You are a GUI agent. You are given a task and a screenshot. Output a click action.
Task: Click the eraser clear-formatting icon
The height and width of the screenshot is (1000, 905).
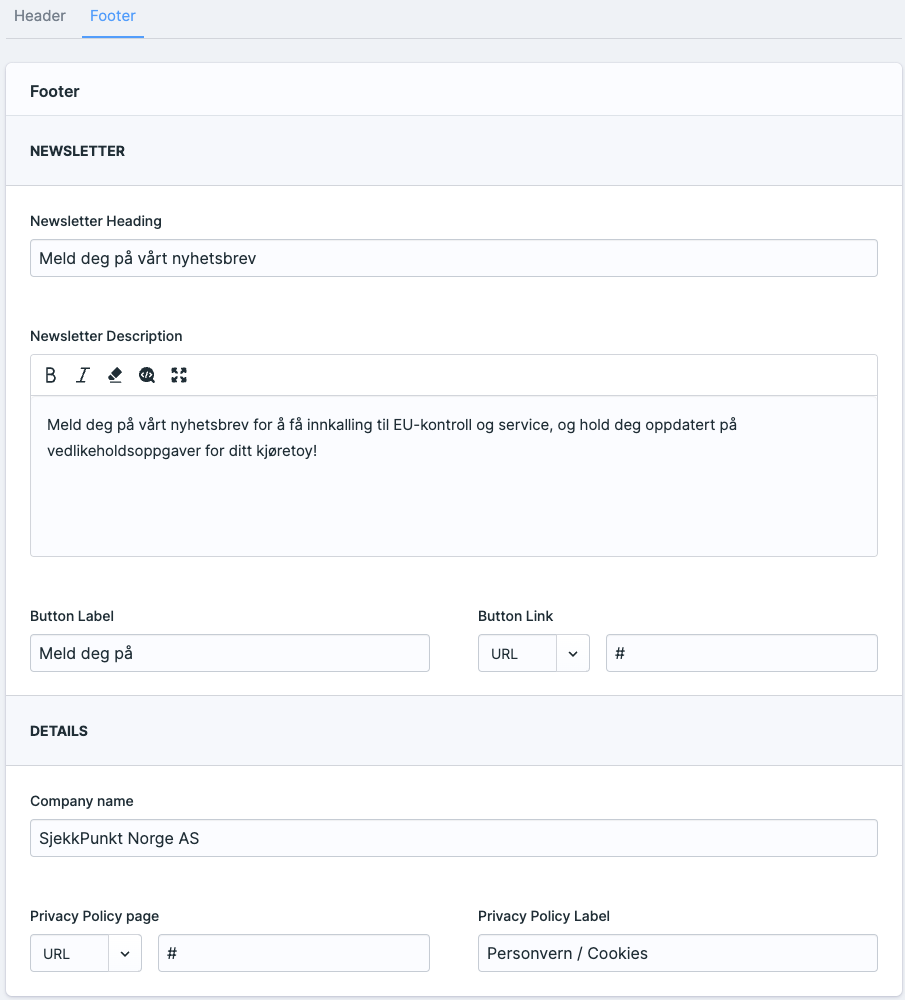(x=115, y=375)
